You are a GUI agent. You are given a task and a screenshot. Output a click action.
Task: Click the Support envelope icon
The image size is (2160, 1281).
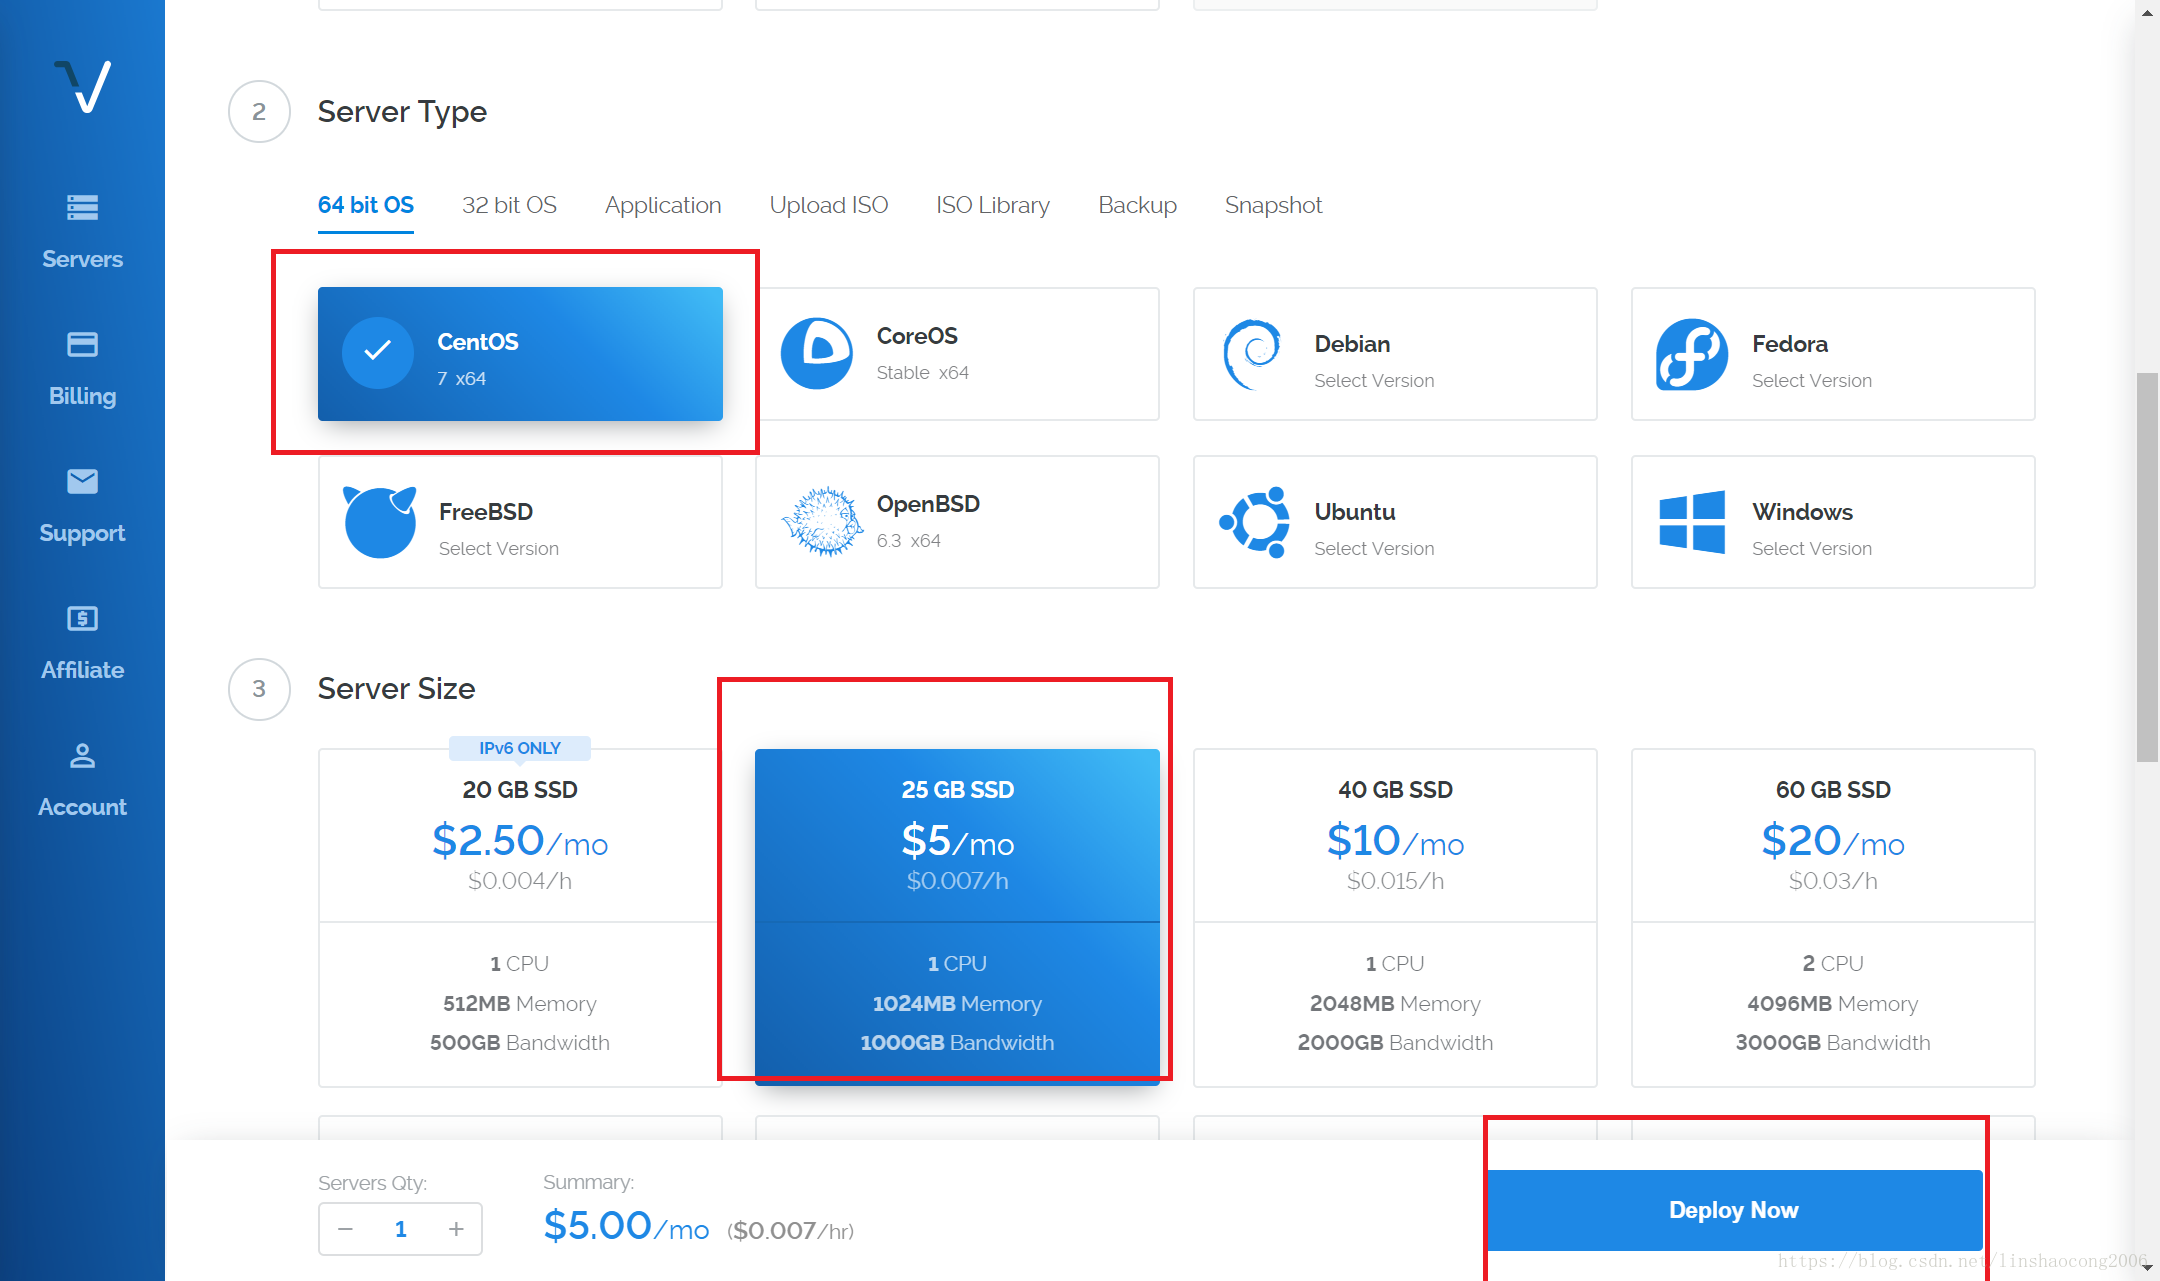(x=82, y=482)
